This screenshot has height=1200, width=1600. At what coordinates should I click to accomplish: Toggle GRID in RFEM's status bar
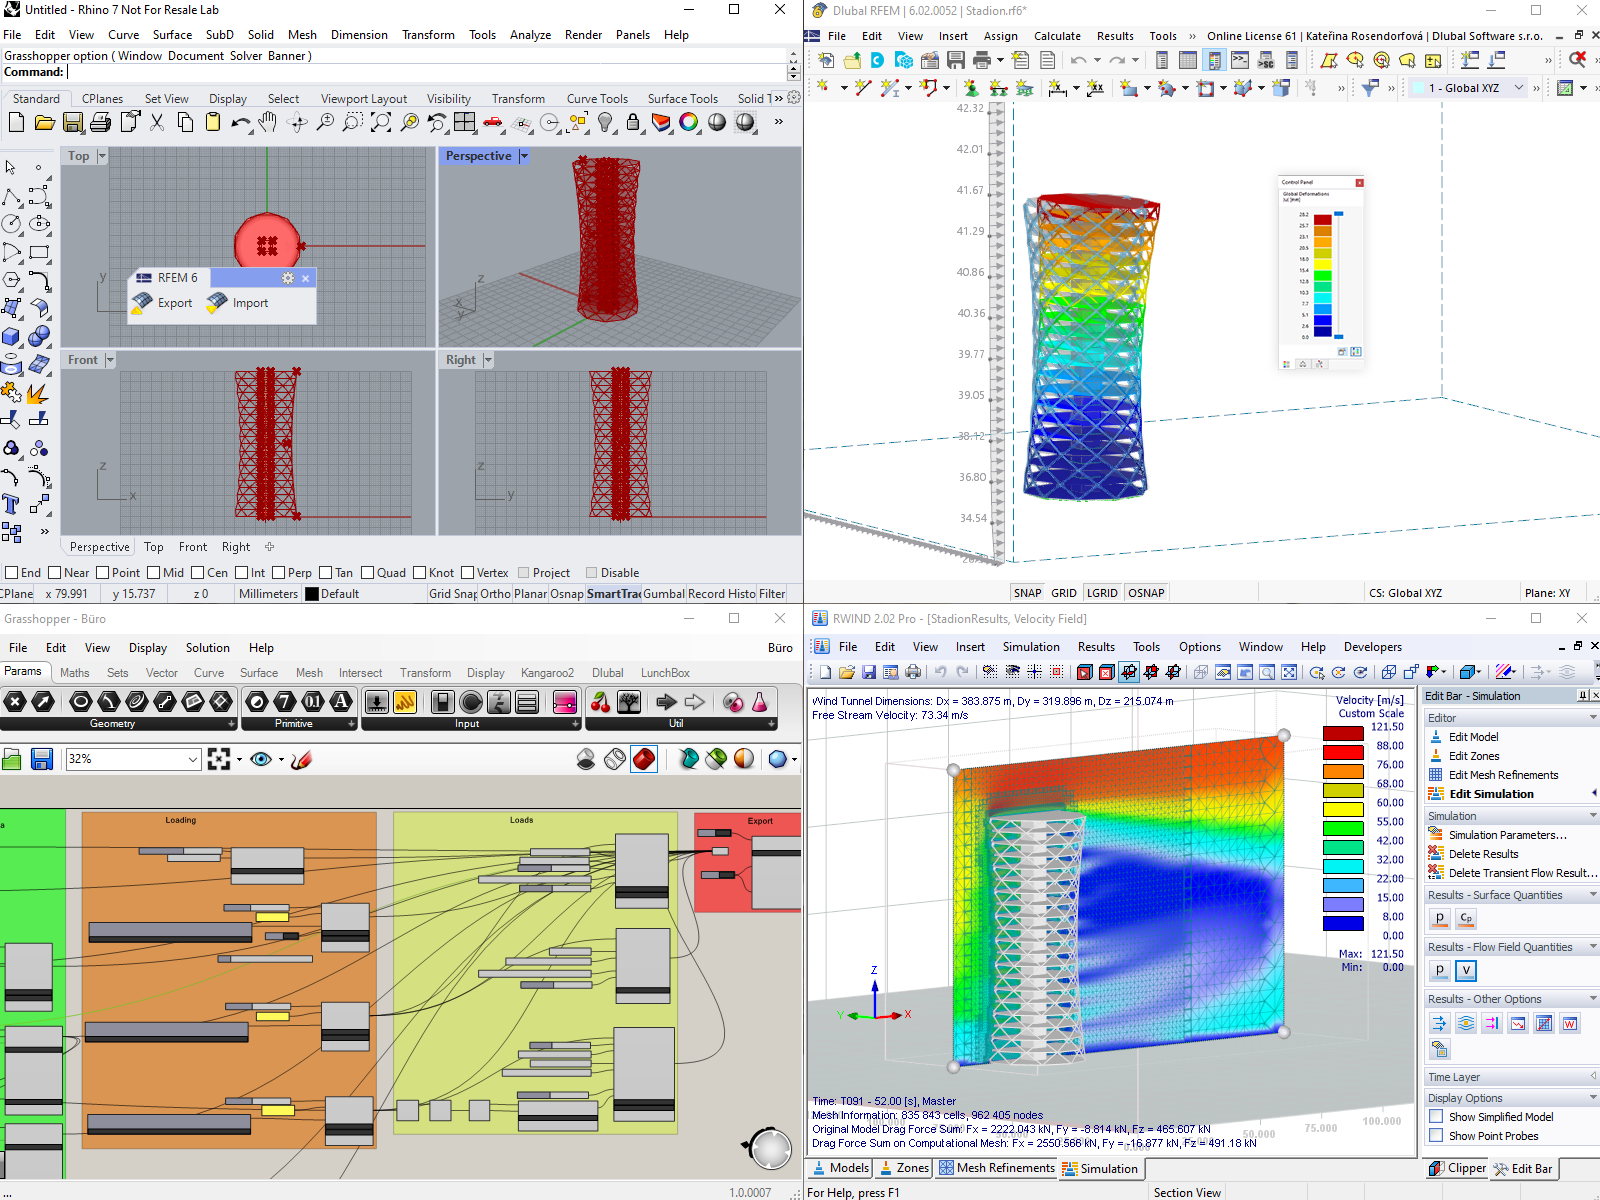pyautogui.click(x=1063, y=592)
